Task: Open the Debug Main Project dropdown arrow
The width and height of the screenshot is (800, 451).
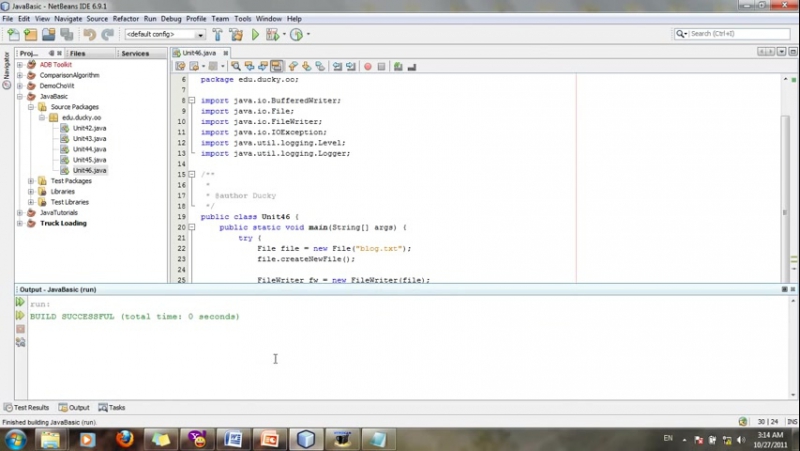Action: click(x=284, y=34)
